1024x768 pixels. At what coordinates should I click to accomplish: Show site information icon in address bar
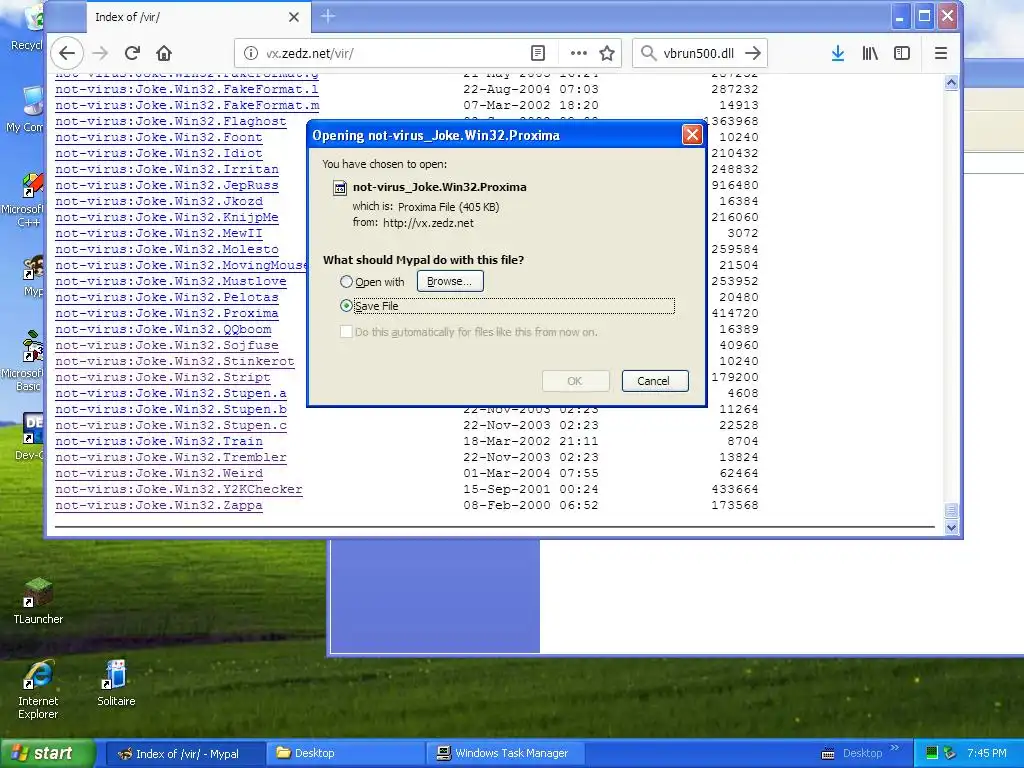click(x=251, y=54)
